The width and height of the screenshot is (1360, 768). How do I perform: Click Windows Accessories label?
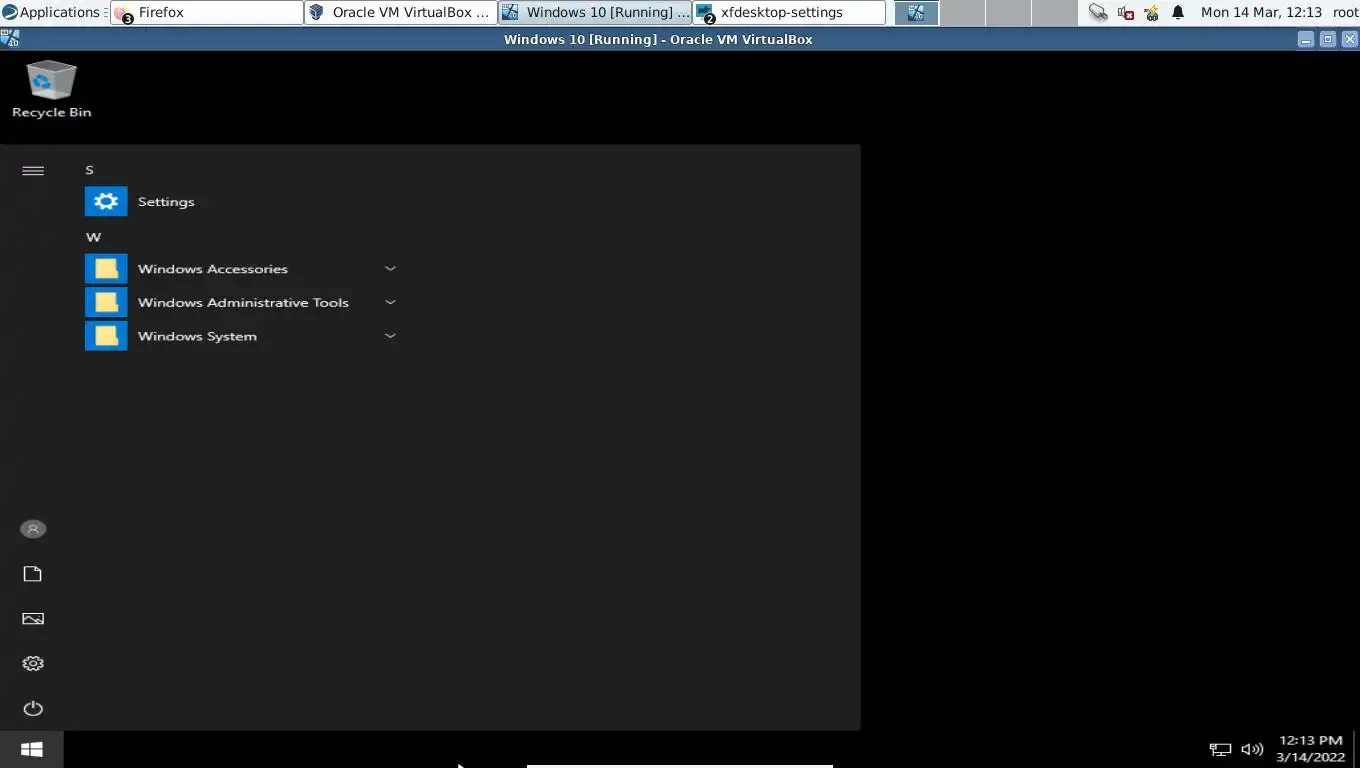point(213,269)
